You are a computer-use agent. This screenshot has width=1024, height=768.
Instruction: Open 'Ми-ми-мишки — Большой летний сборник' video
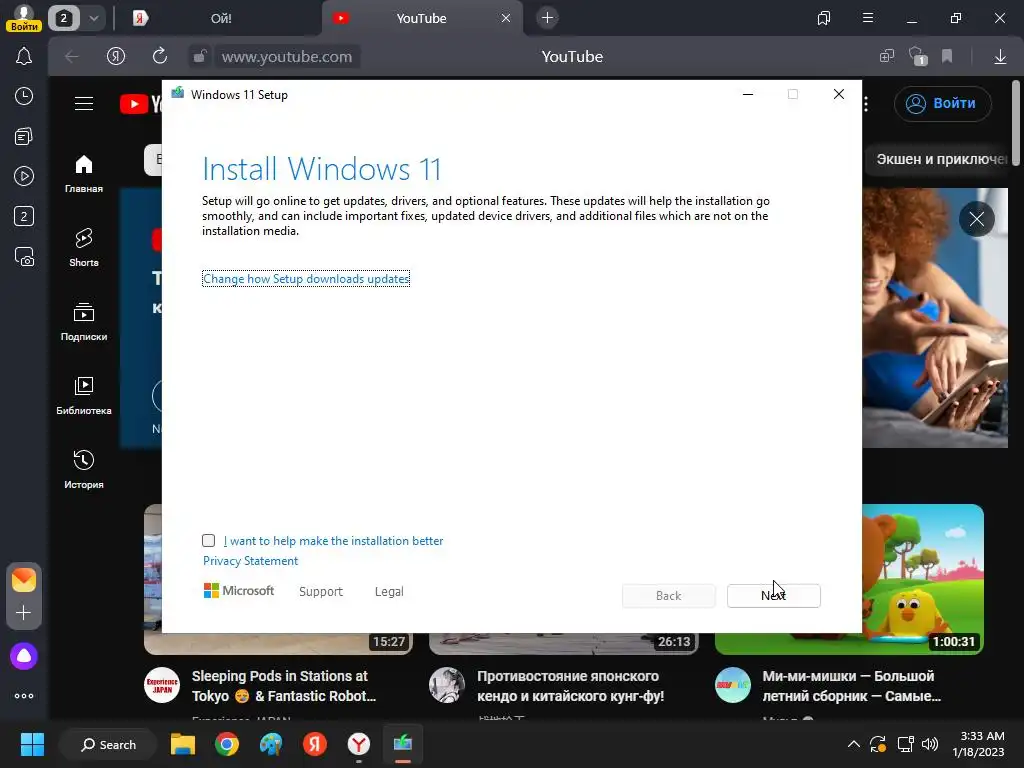pyautogui.click(x=852, y=686)
